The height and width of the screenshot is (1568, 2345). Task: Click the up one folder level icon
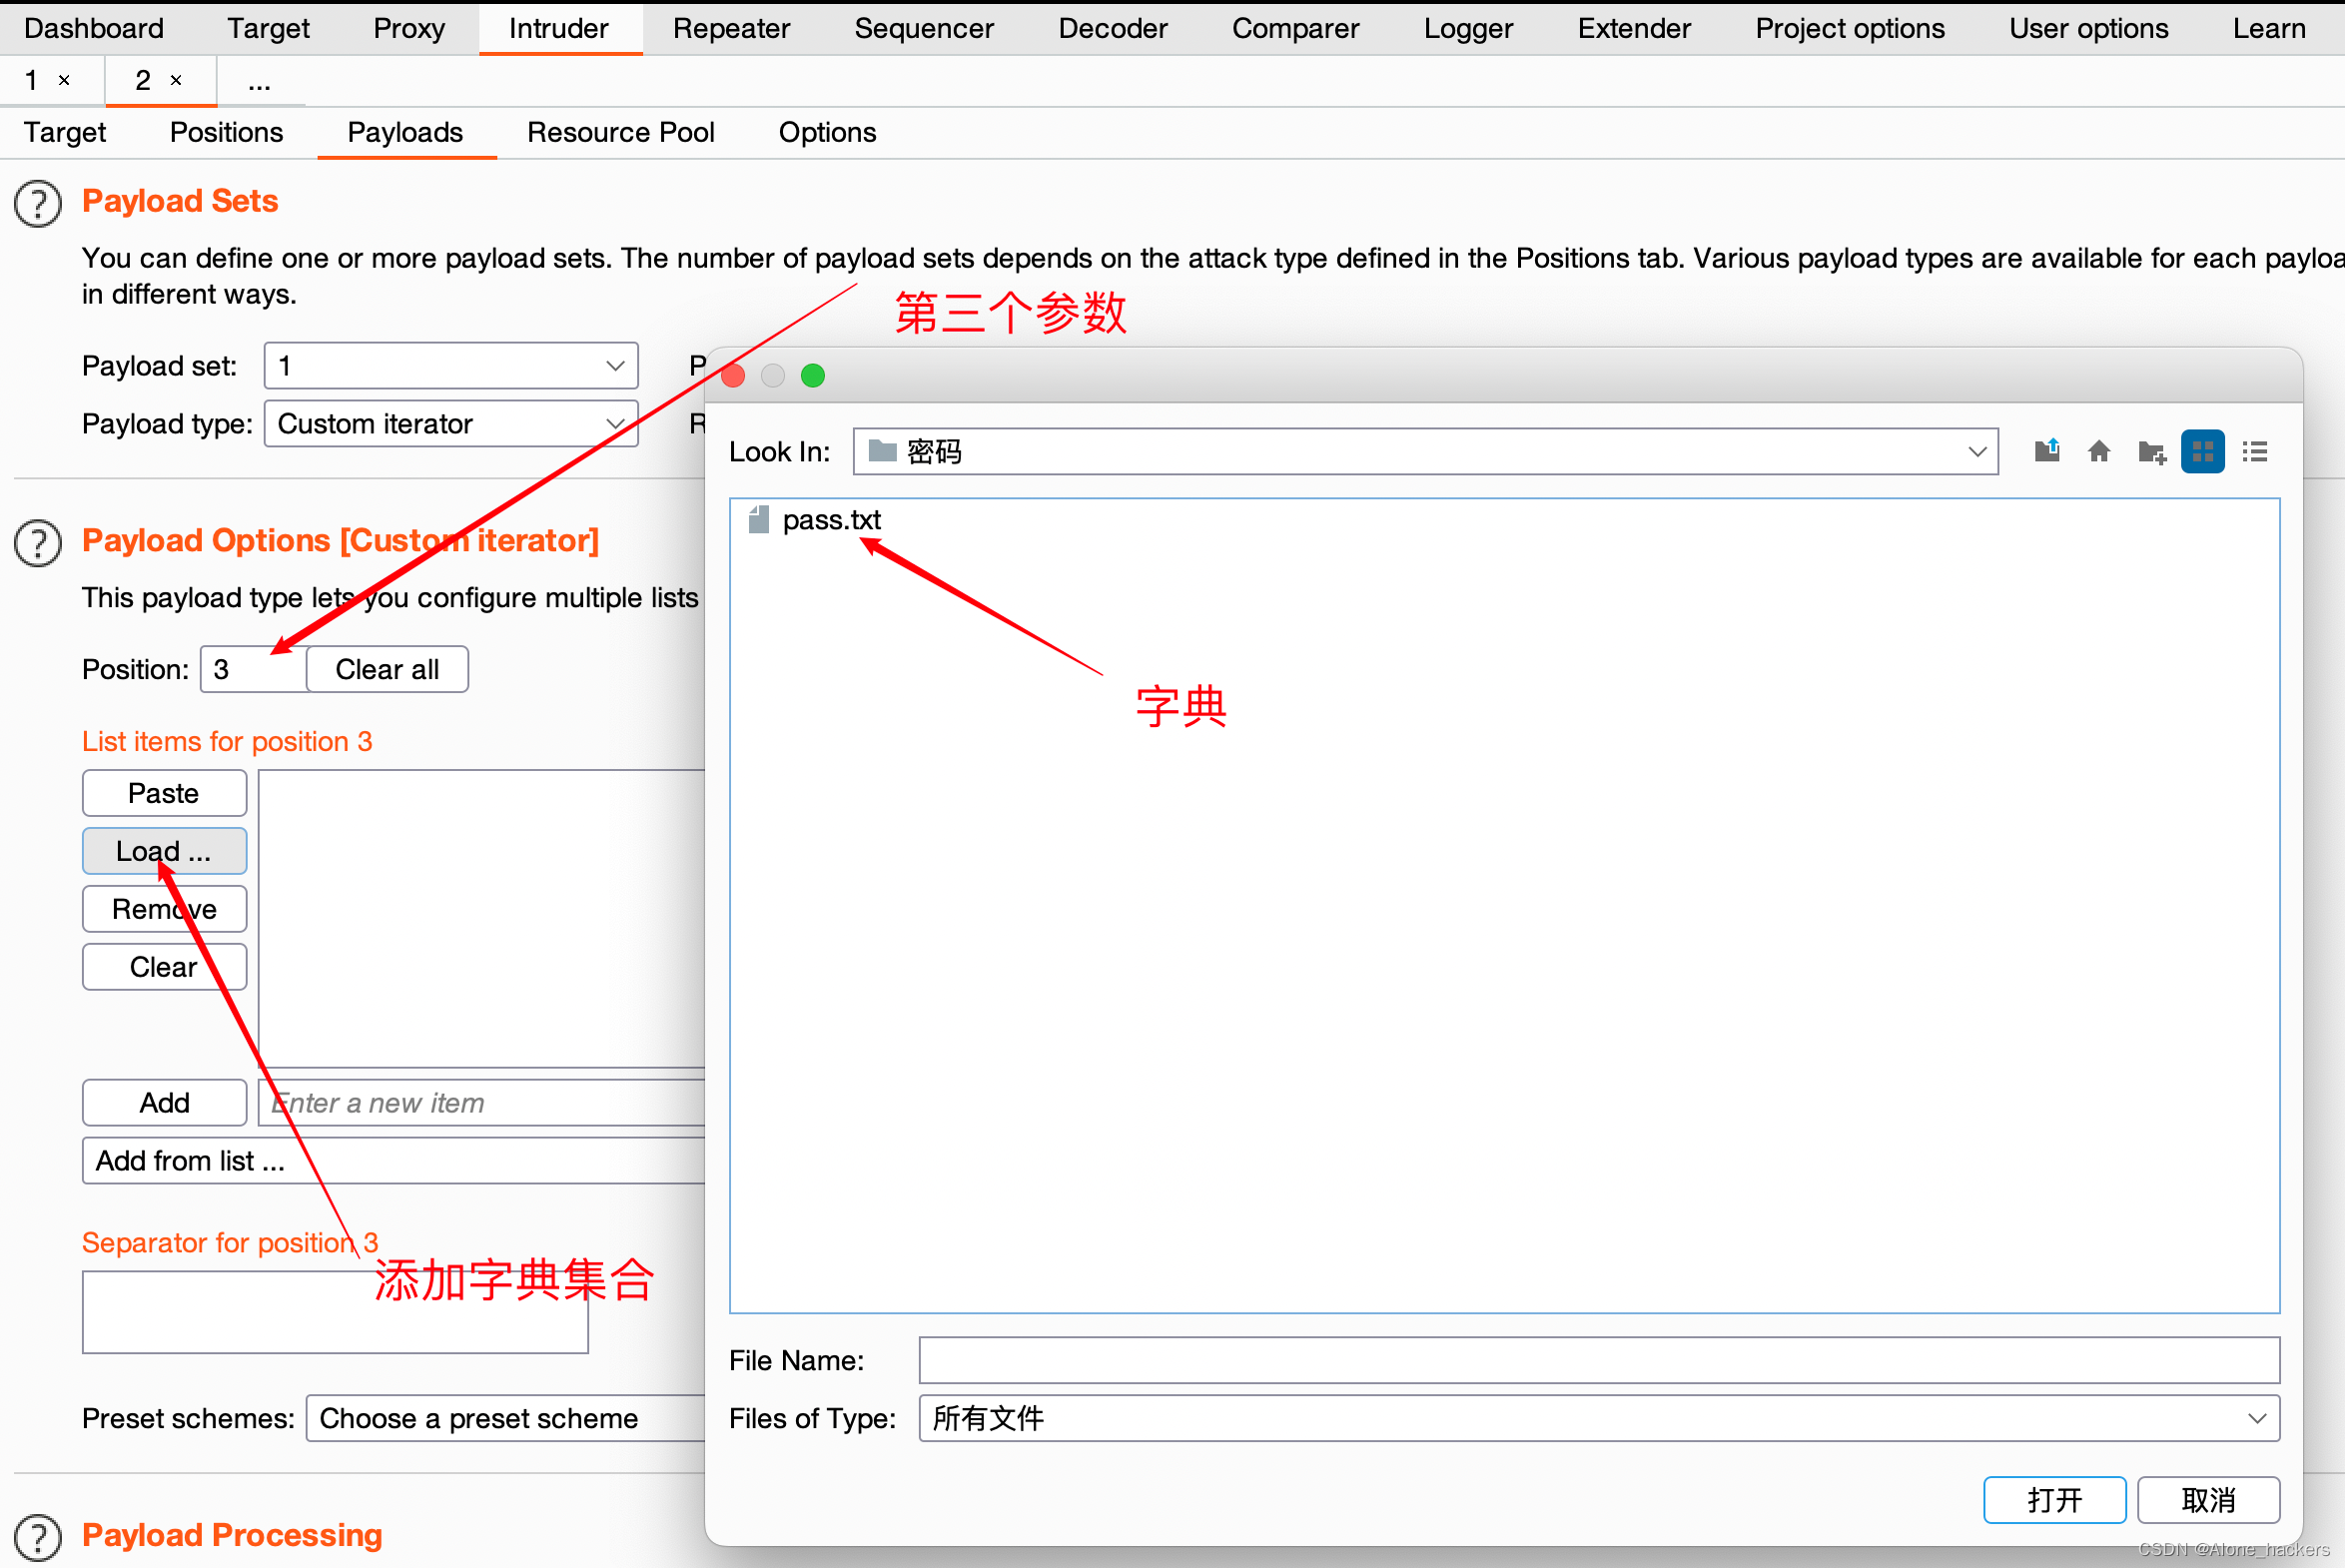coord(2046,452)
